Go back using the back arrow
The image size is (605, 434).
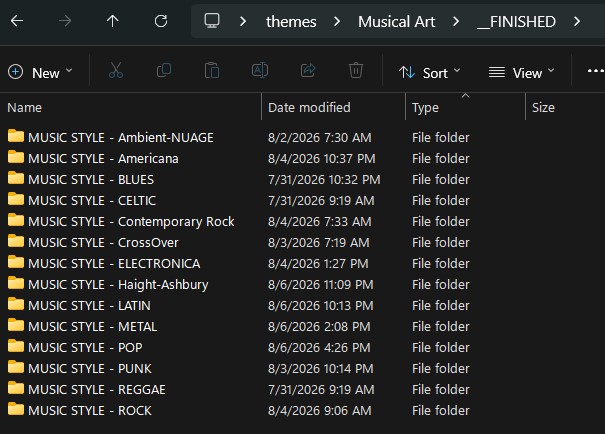point(17,21)
